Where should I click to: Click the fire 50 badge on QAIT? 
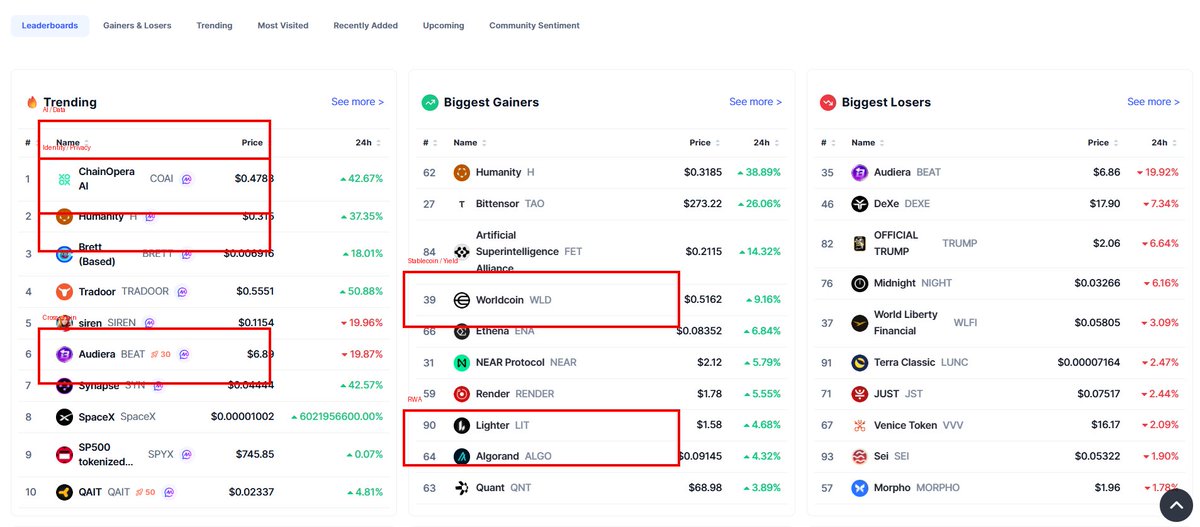pyautogui.click(x=147, y=492)
